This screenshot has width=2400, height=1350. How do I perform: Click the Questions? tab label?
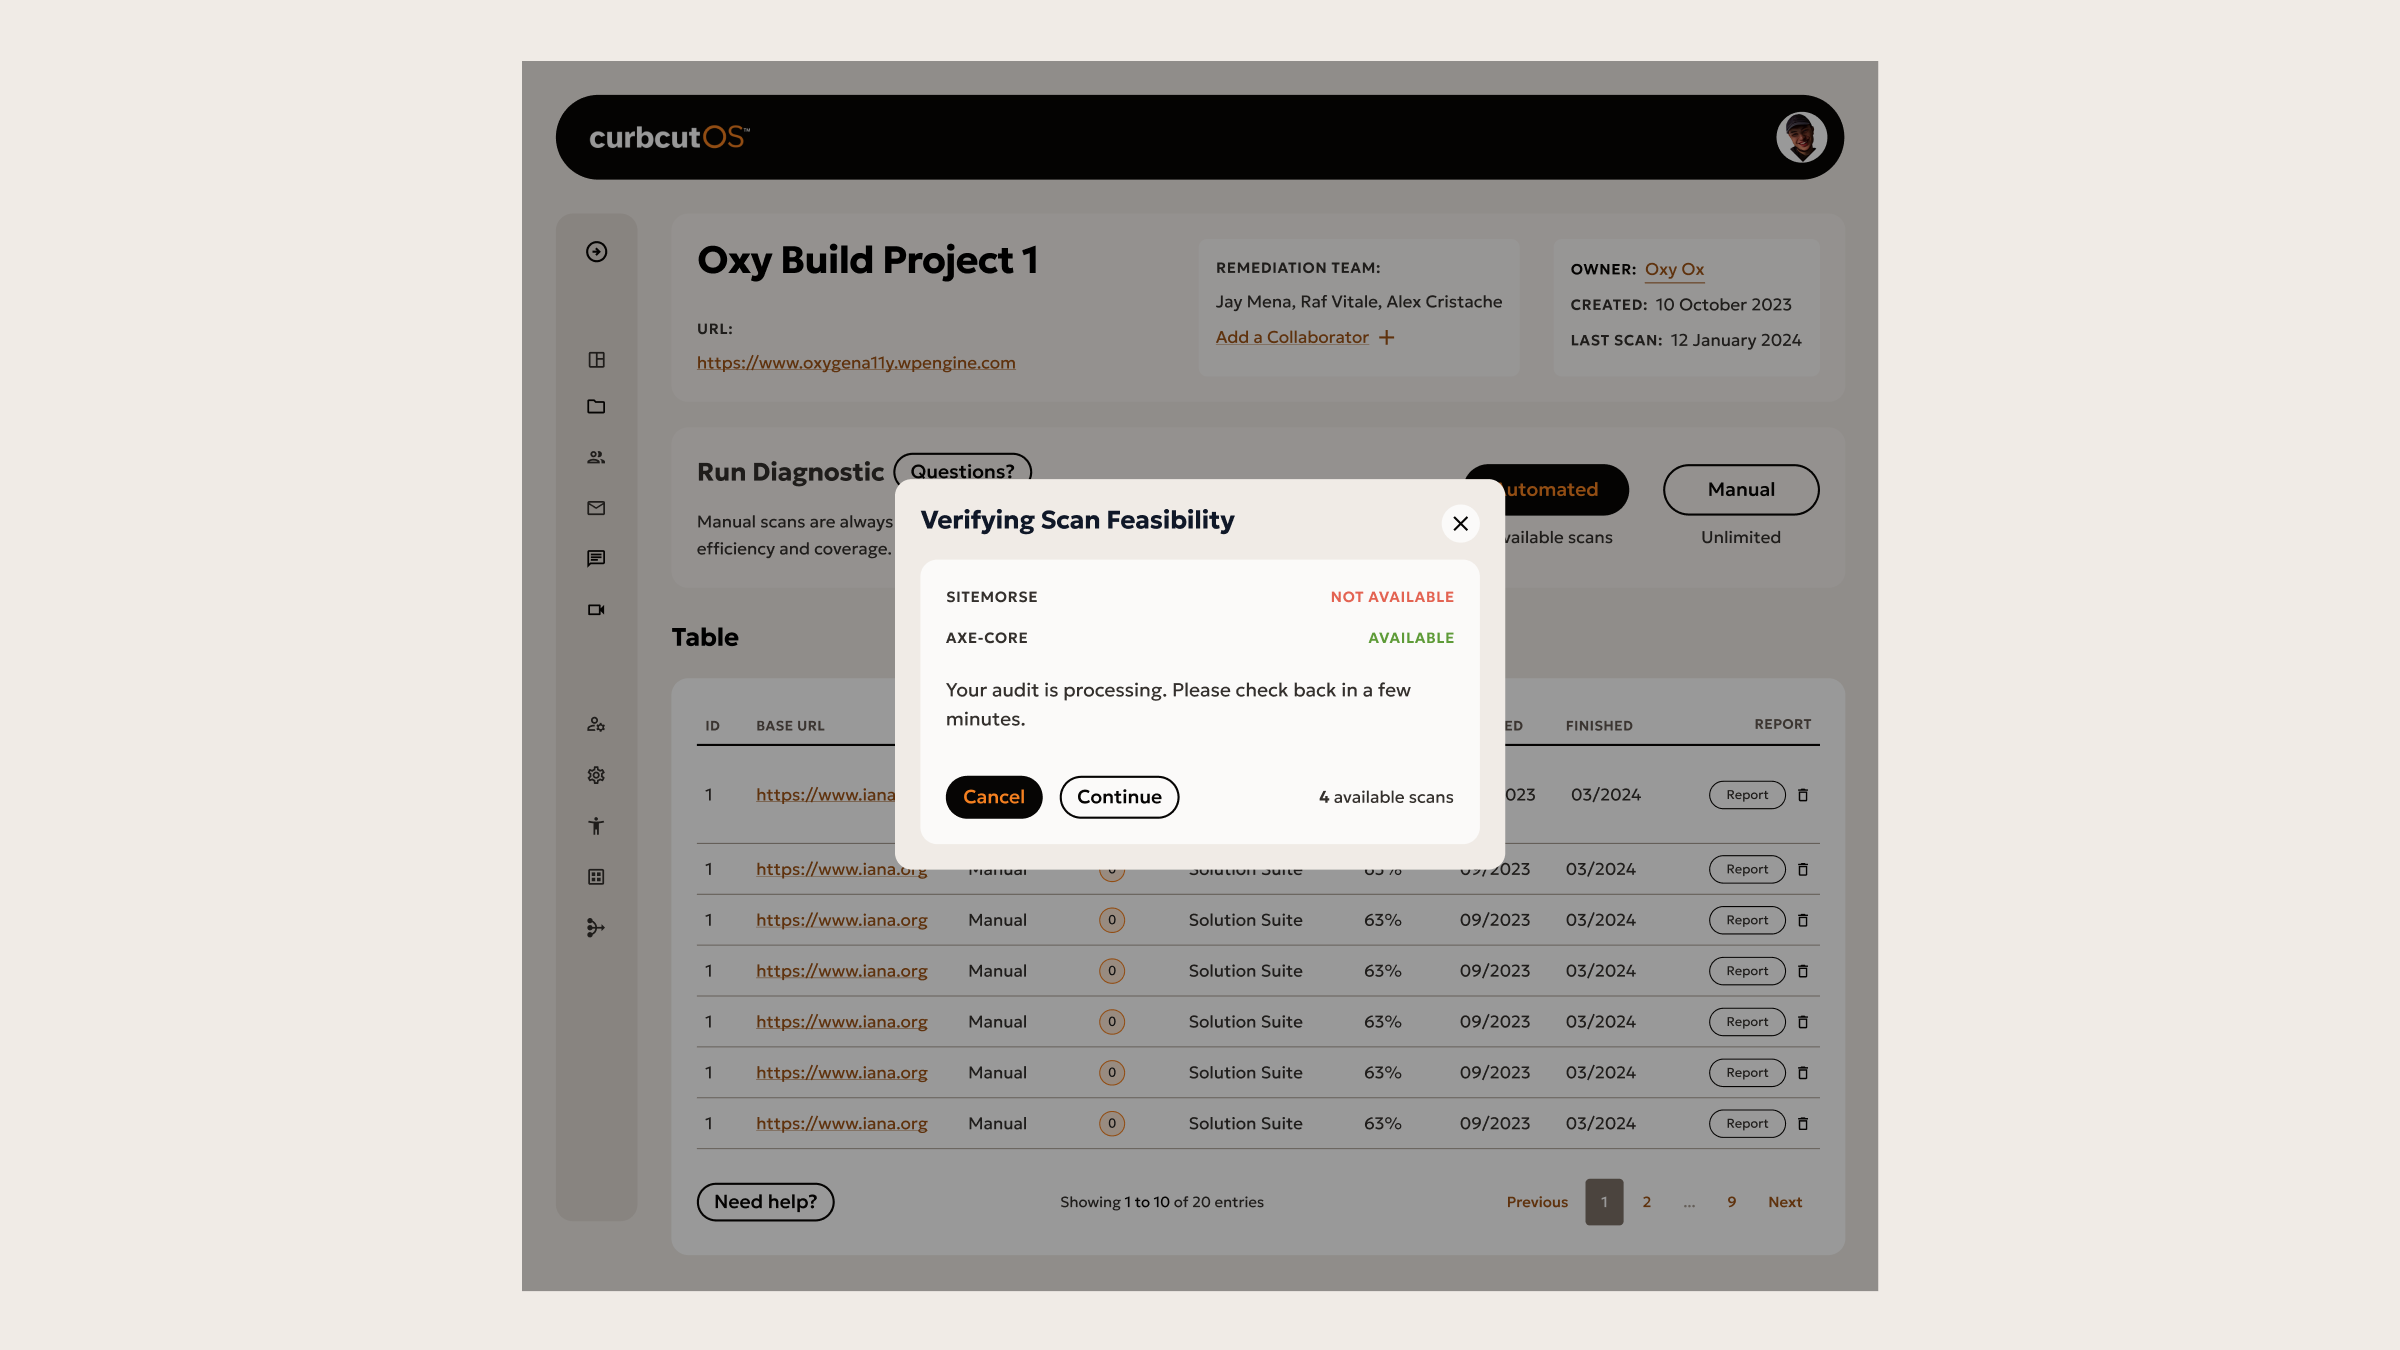point(961,471)
